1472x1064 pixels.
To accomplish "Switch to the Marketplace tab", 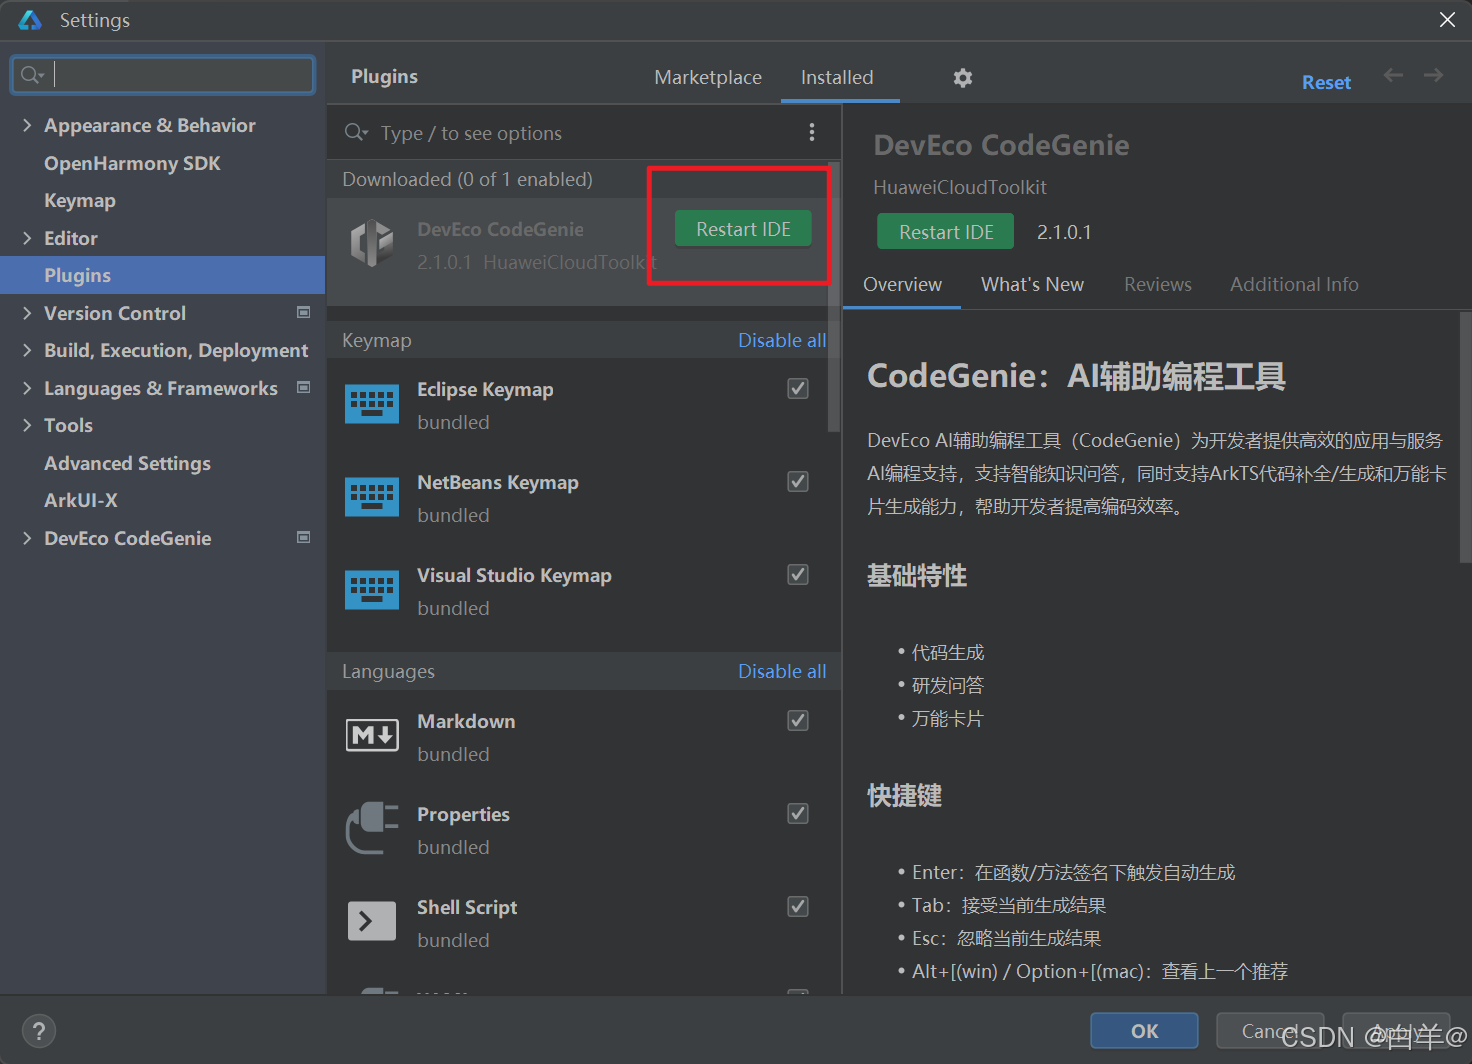I will (708, 77).
